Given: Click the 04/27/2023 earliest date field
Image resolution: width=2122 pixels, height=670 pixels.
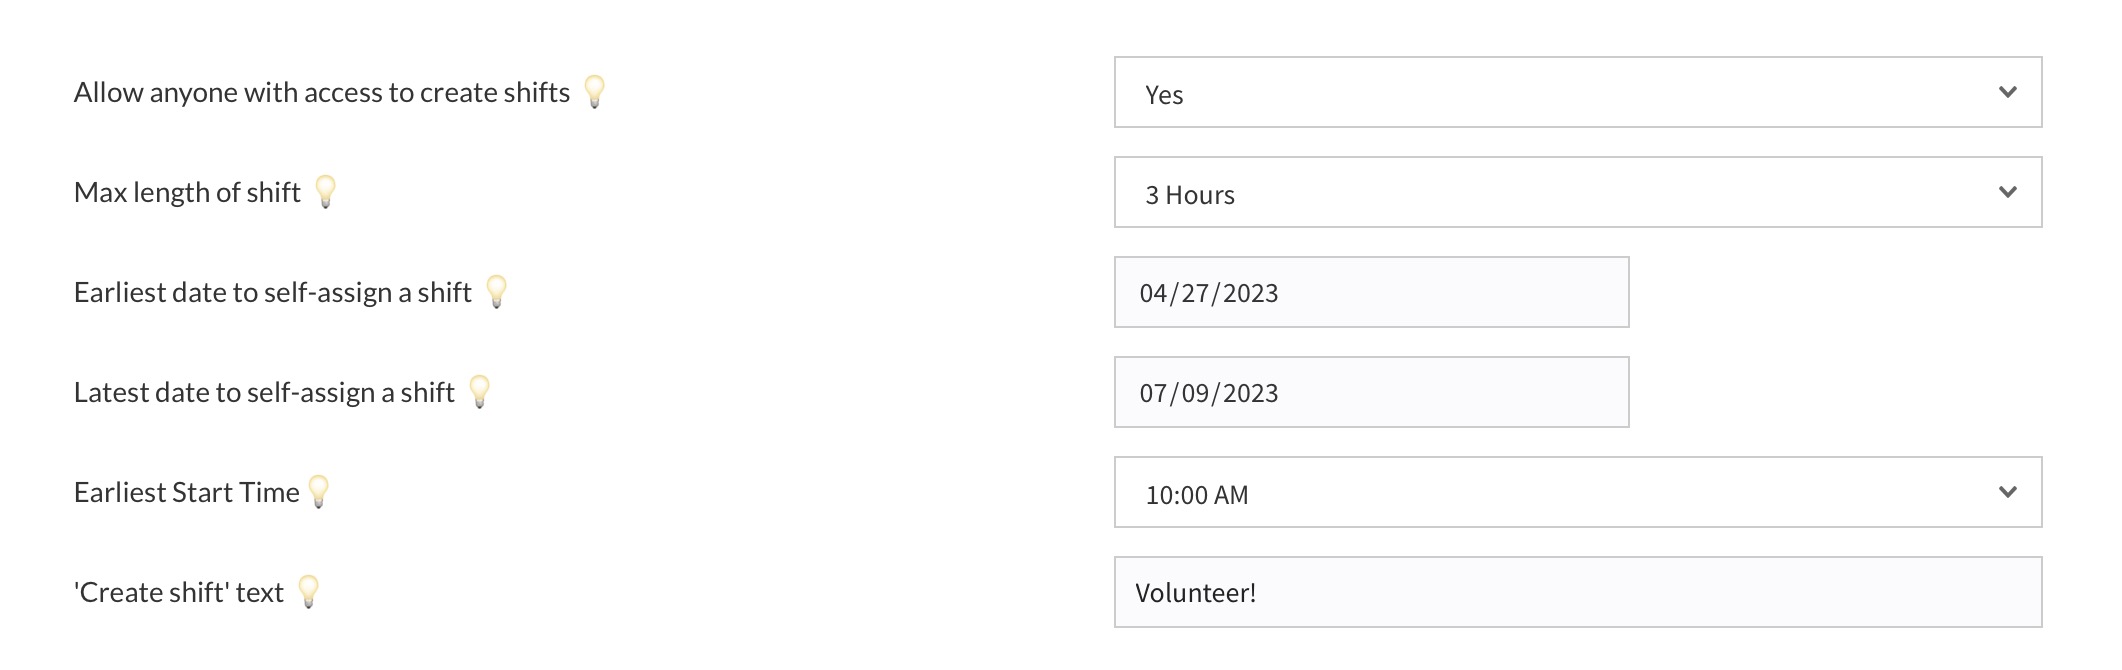Looking at the screenshot, I should click(x=1371, y=293).
